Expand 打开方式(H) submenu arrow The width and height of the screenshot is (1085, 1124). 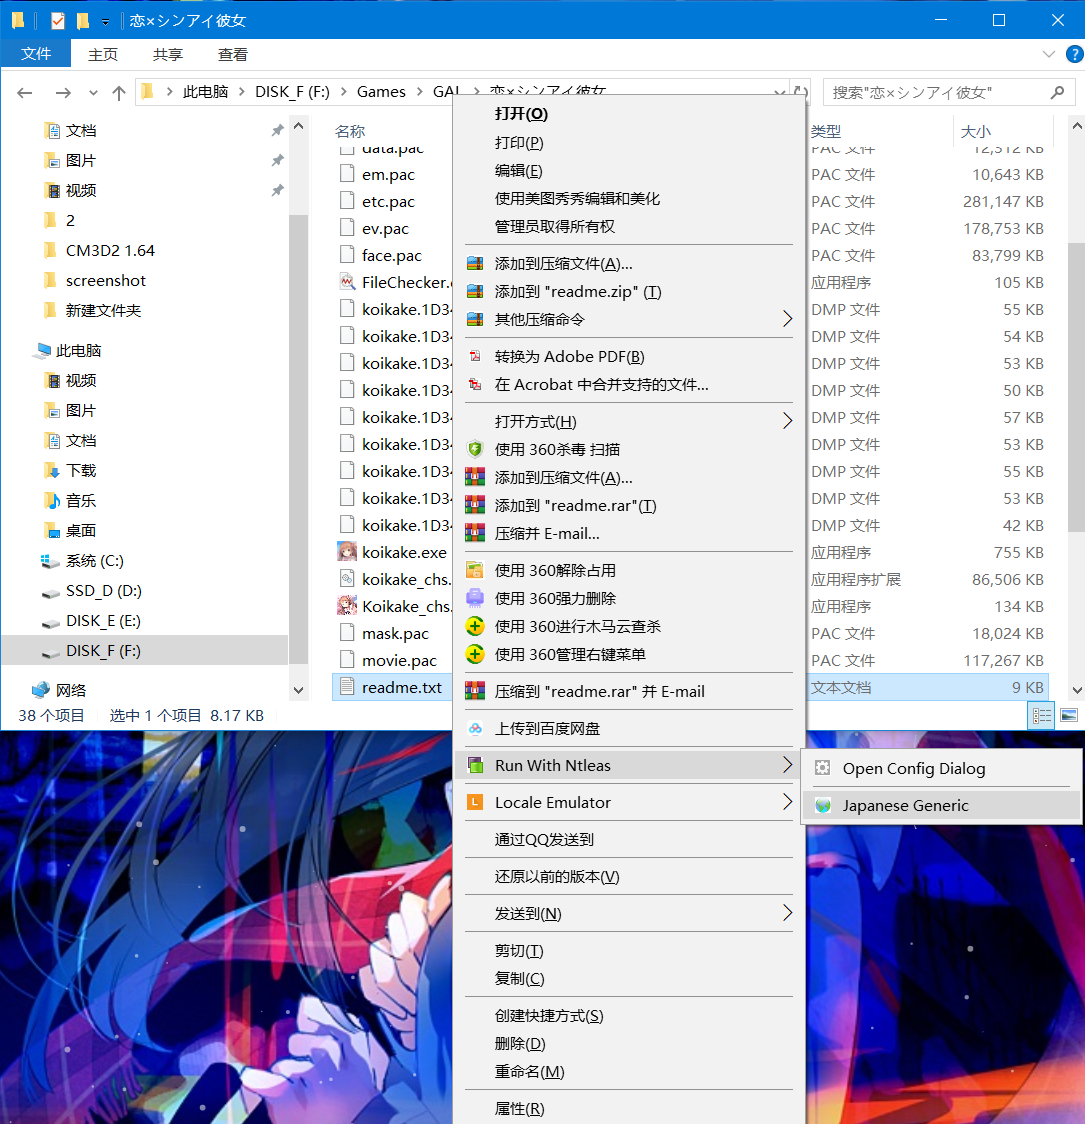[787, 421]
